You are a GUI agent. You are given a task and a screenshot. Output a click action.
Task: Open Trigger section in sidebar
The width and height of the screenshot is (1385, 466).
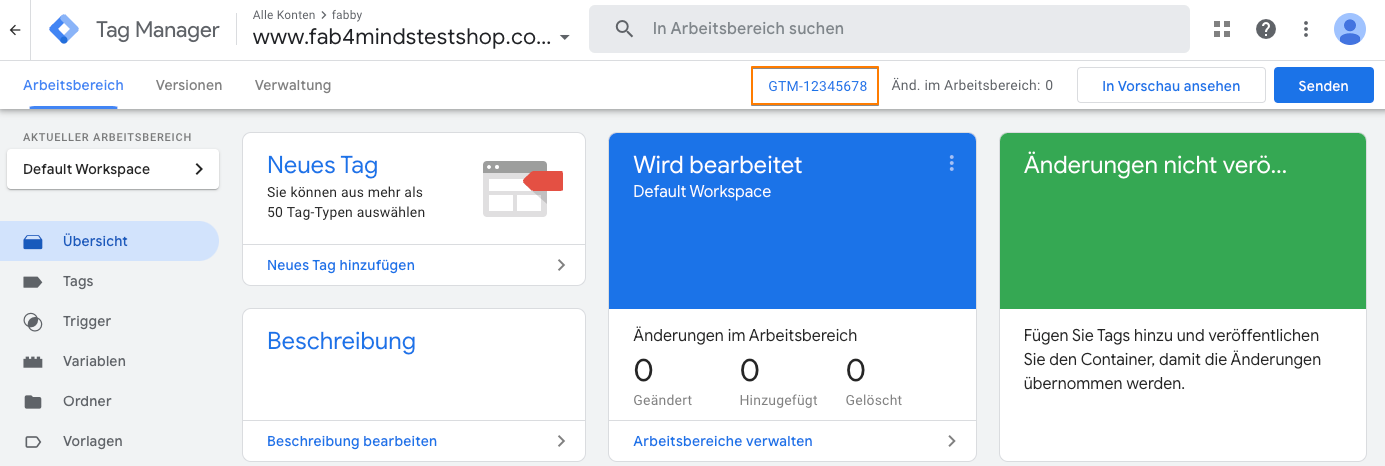coord(86,321)
